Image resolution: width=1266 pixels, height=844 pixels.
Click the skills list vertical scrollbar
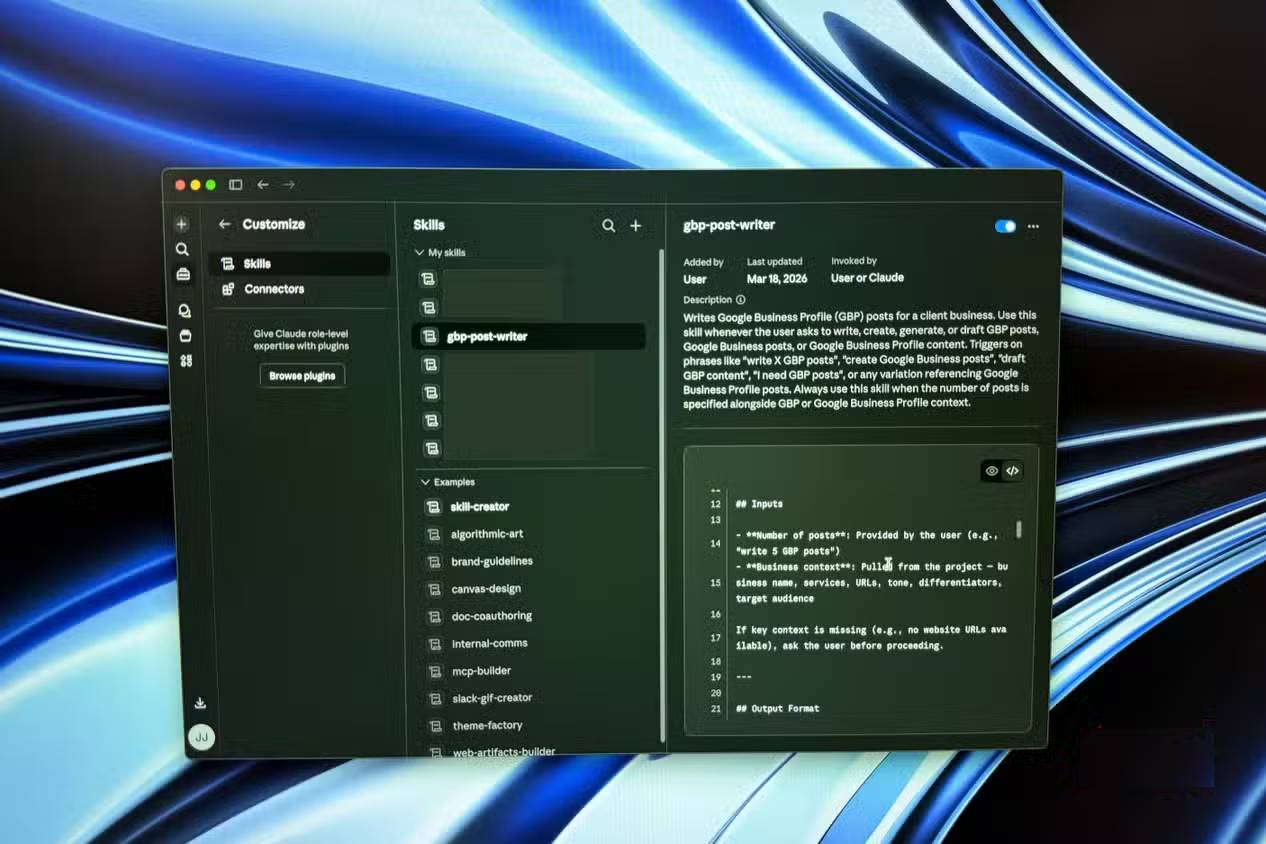[662, 495]
